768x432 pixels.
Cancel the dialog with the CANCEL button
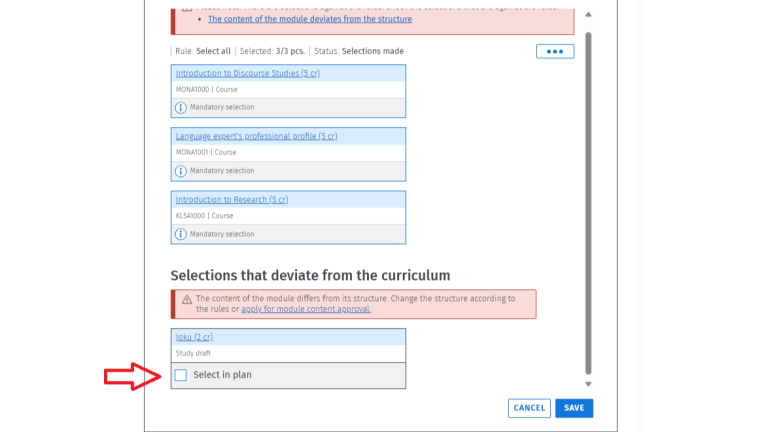click(529, 408)
